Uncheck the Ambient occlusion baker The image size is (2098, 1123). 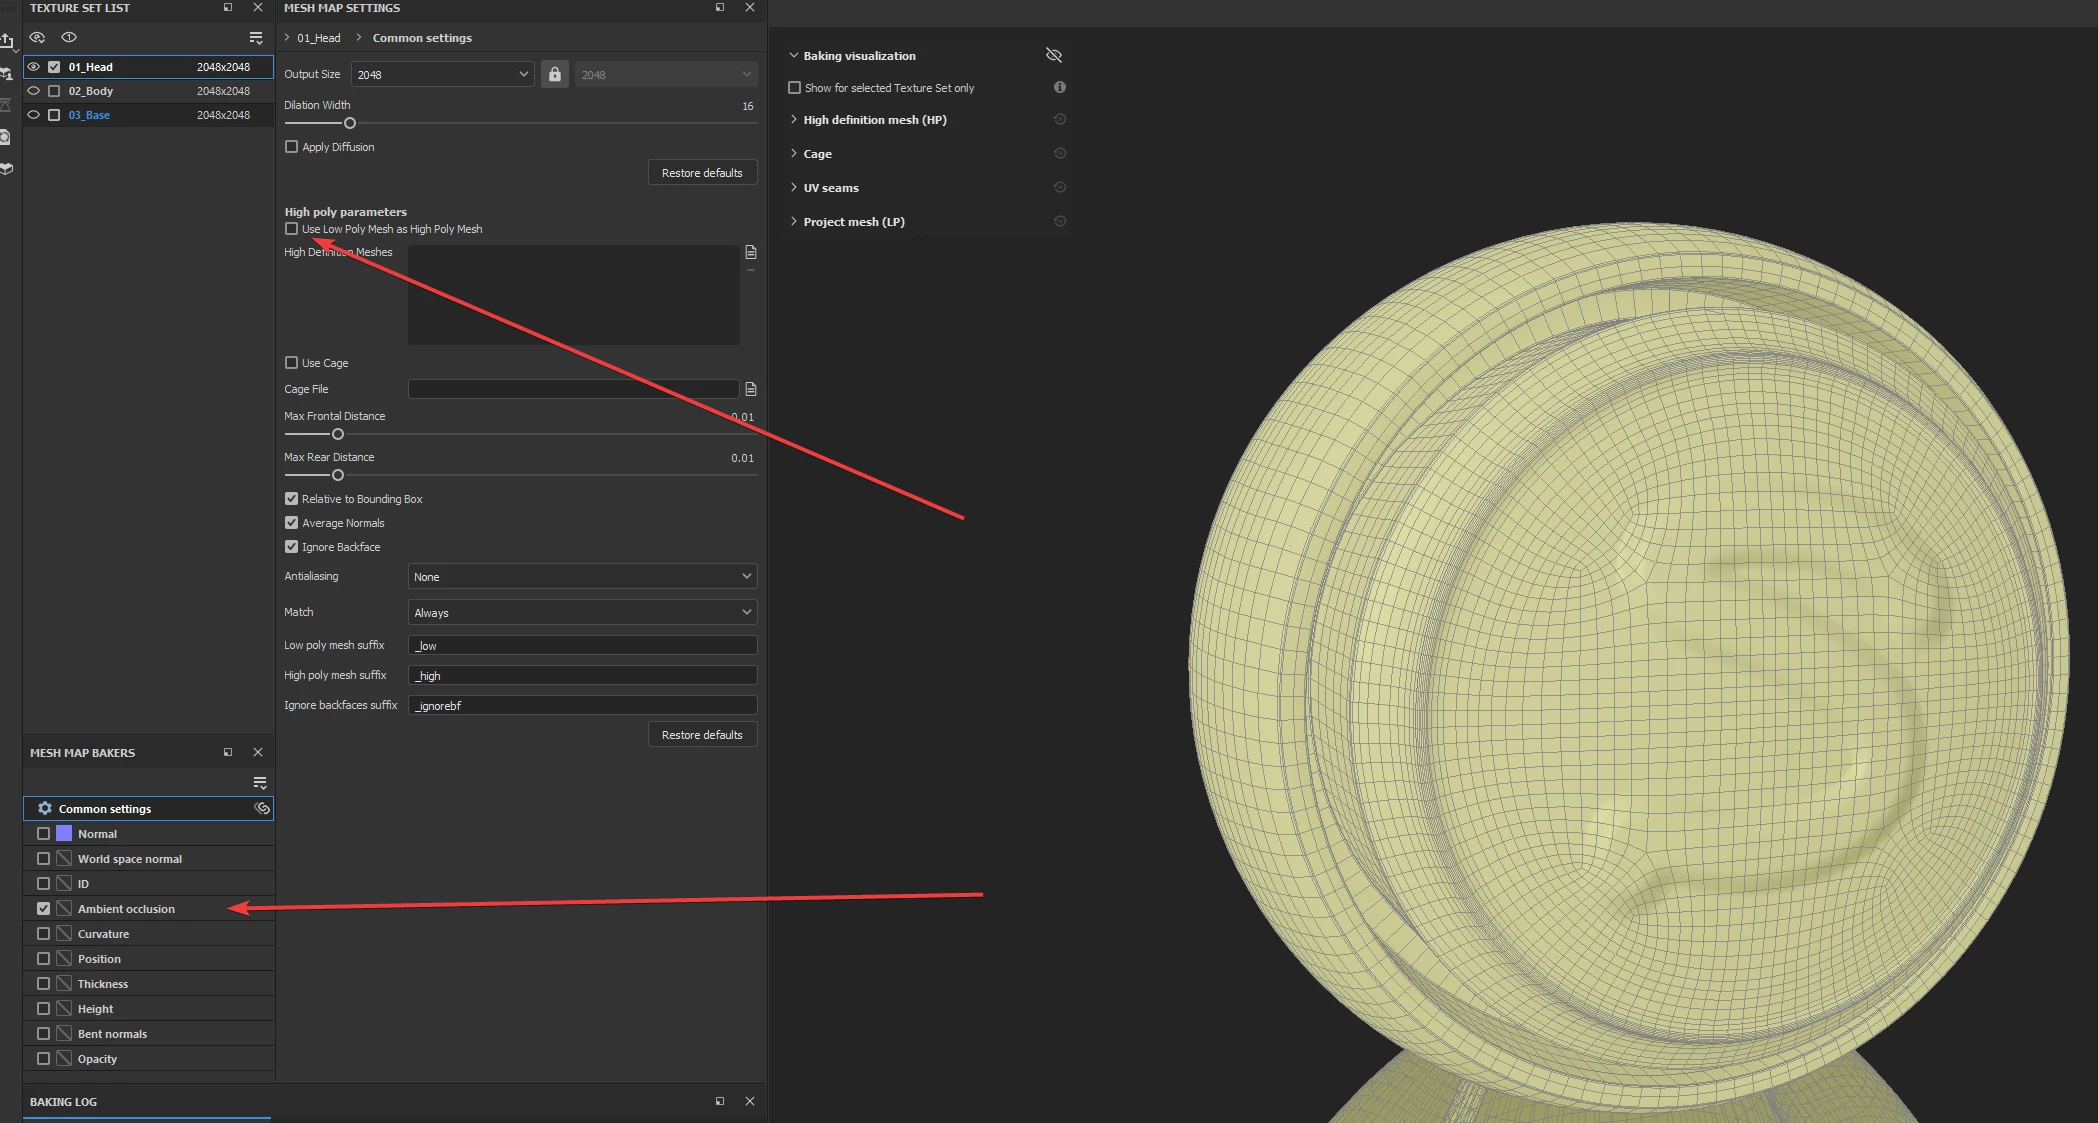(43, 909)
